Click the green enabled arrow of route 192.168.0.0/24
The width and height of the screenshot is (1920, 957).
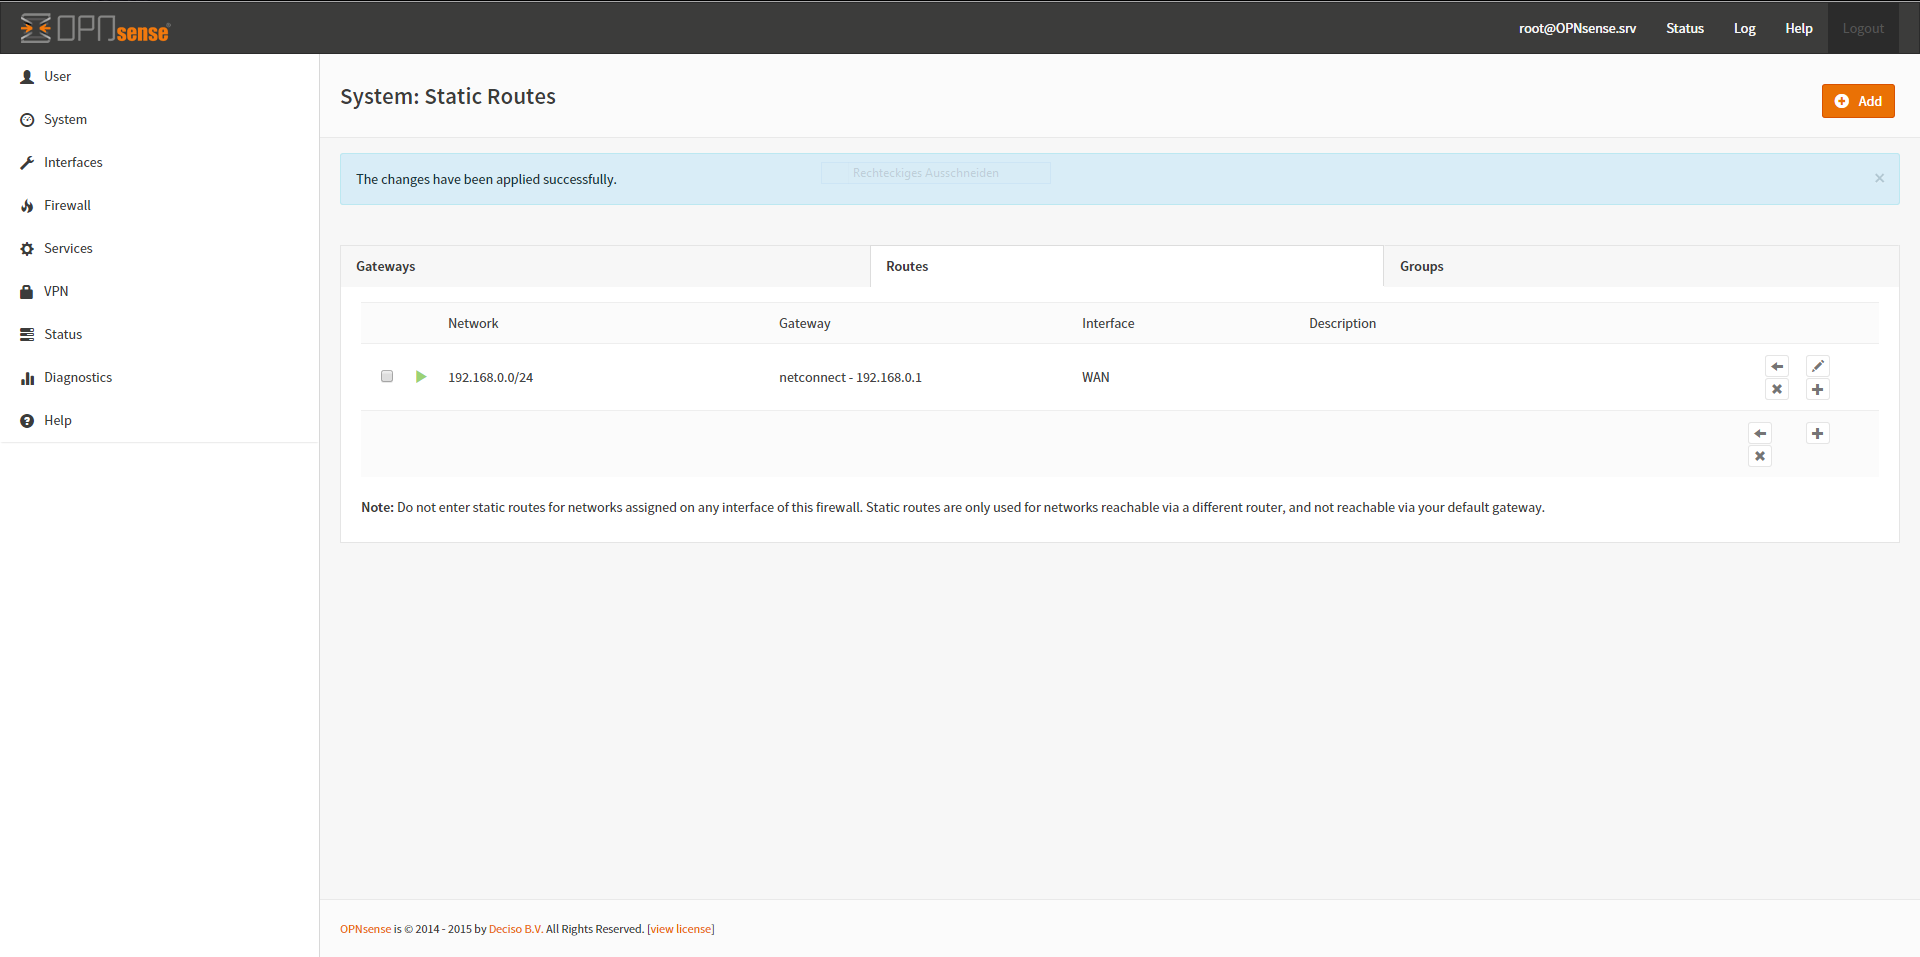(x=421, y=377)
